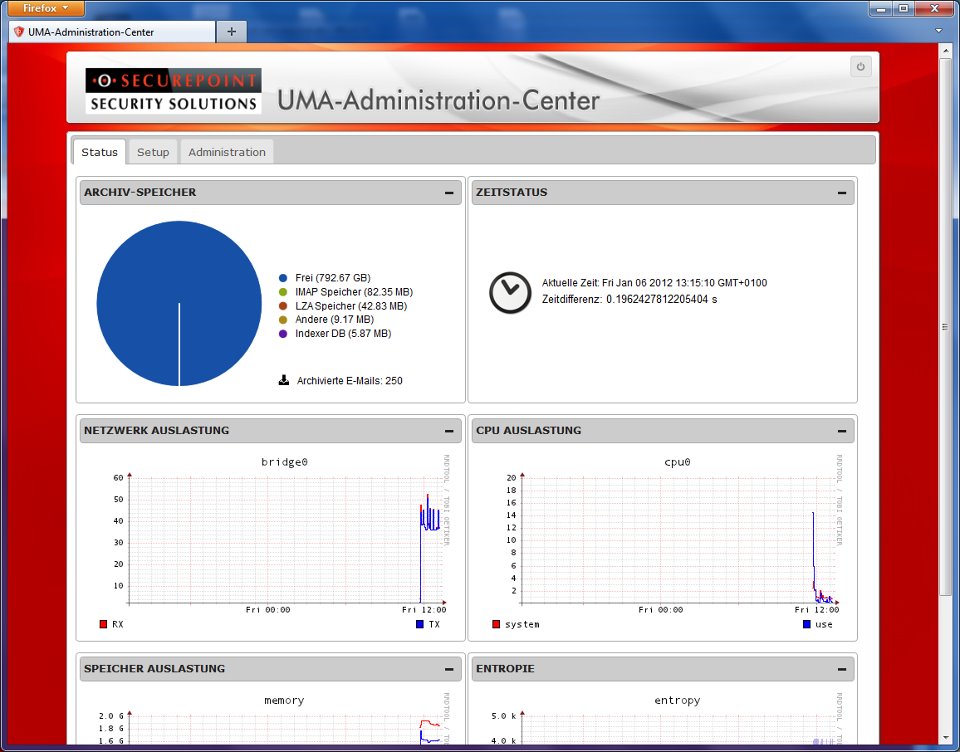Click the archive download icon beside Archivierte E-Mails
The height and width of the screenshot is (752, 960).
283,380
